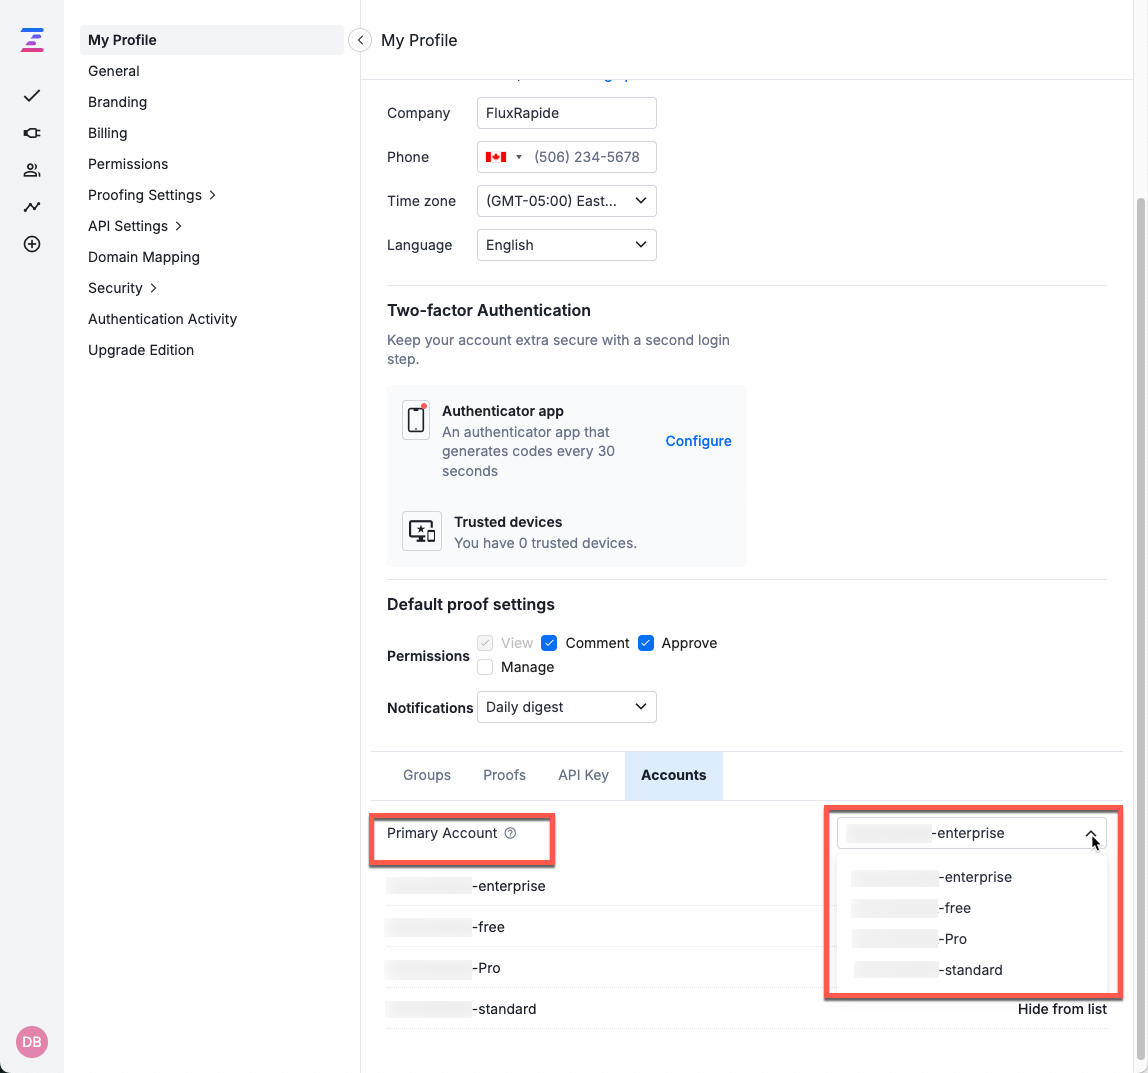
Task: Open the Time zone dropdown
Action: coord(566,201)
